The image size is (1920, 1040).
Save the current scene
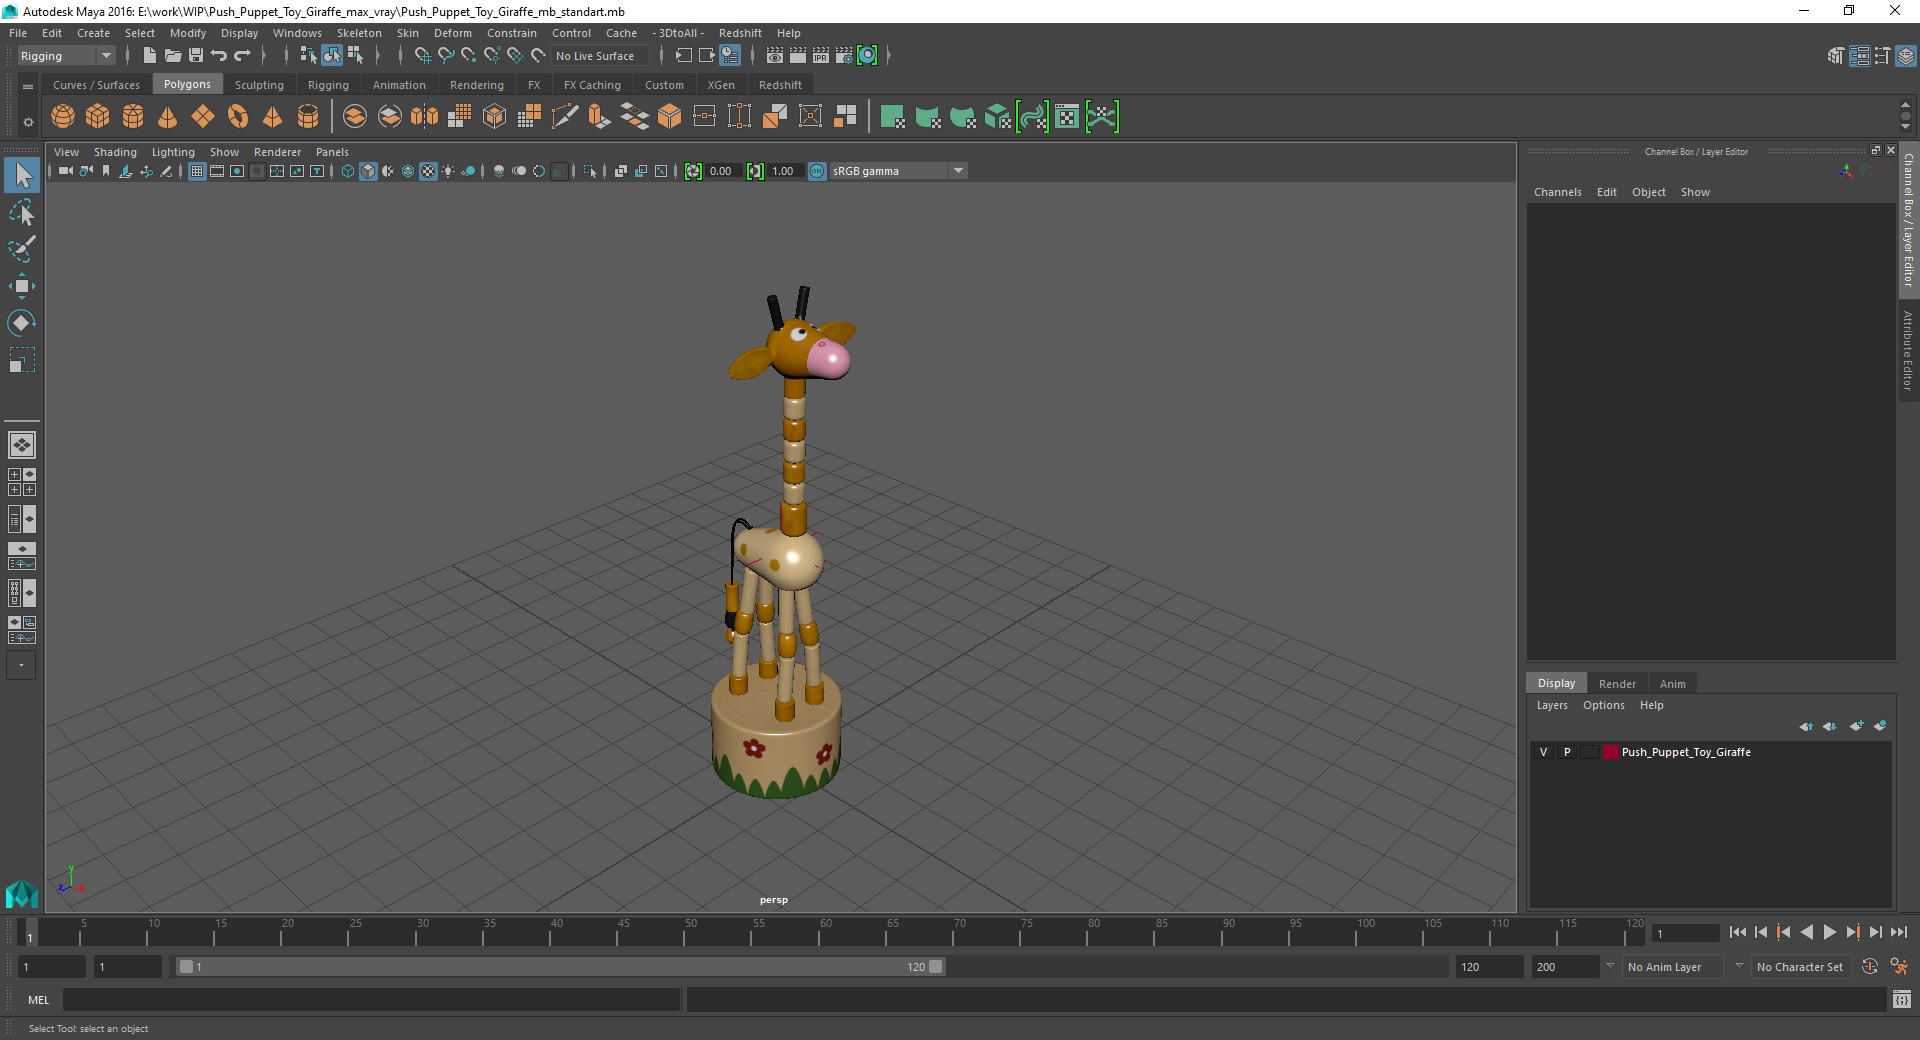[196, 56]
